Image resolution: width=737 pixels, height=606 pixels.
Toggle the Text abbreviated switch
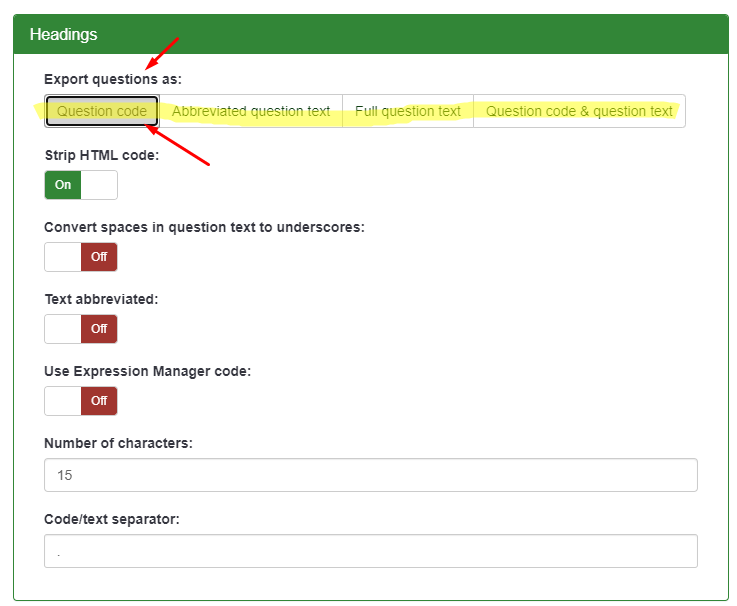(x=80, y=329)
